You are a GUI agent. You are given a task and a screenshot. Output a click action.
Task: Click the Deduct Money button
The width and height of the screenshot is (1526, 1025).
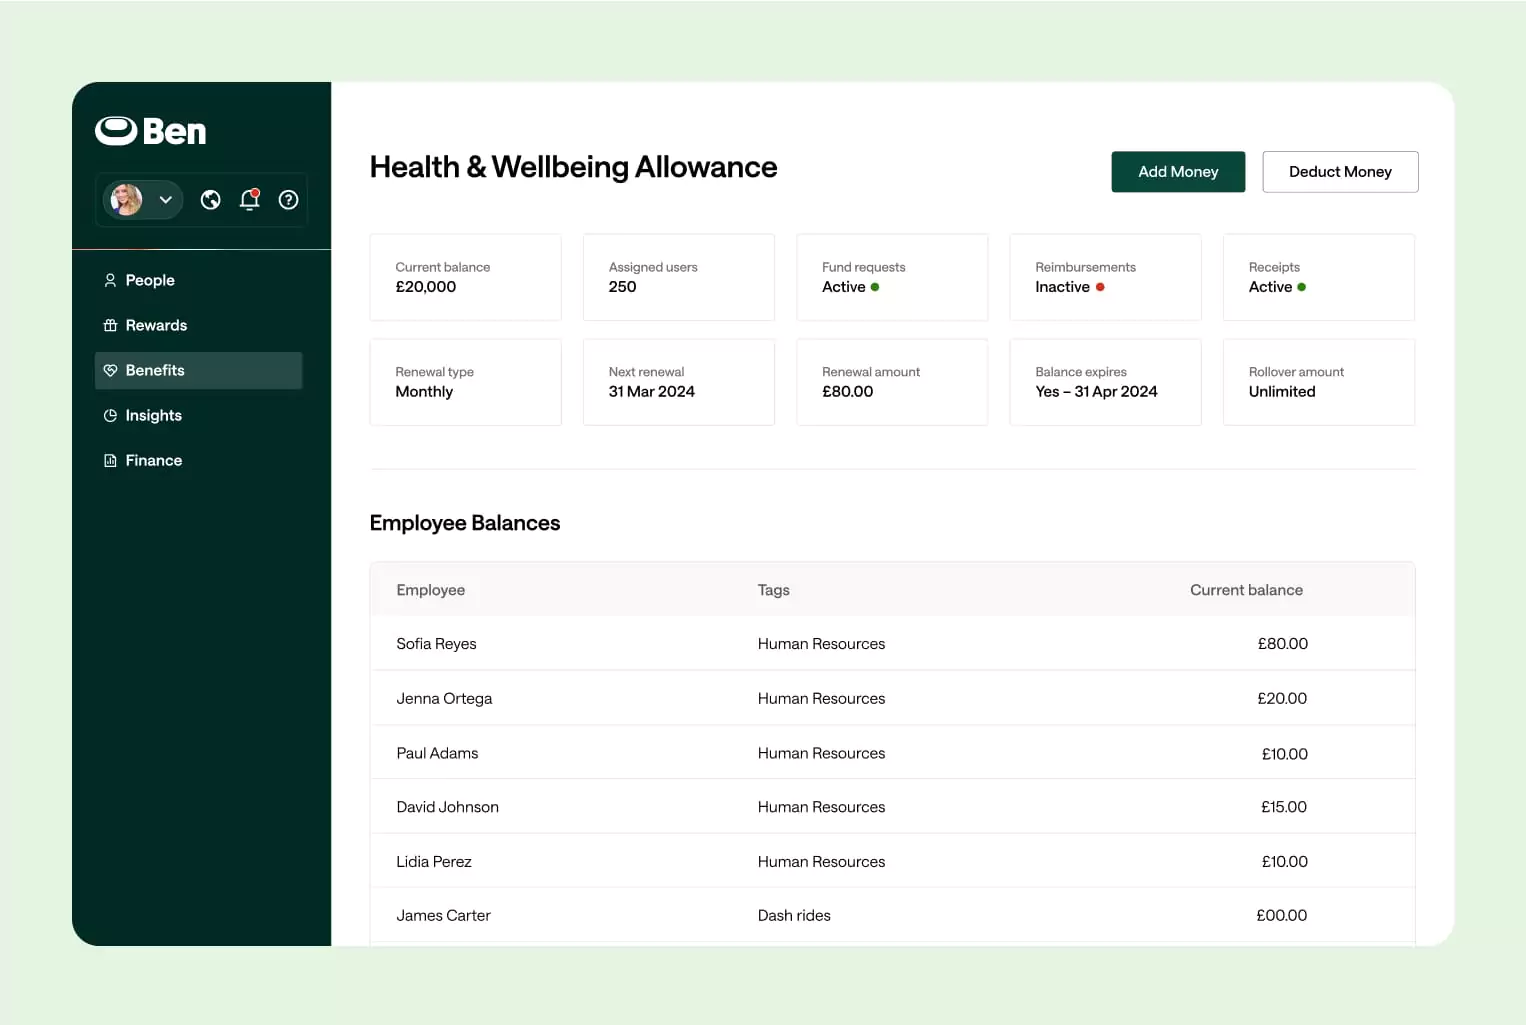(x=1340, y=172)
